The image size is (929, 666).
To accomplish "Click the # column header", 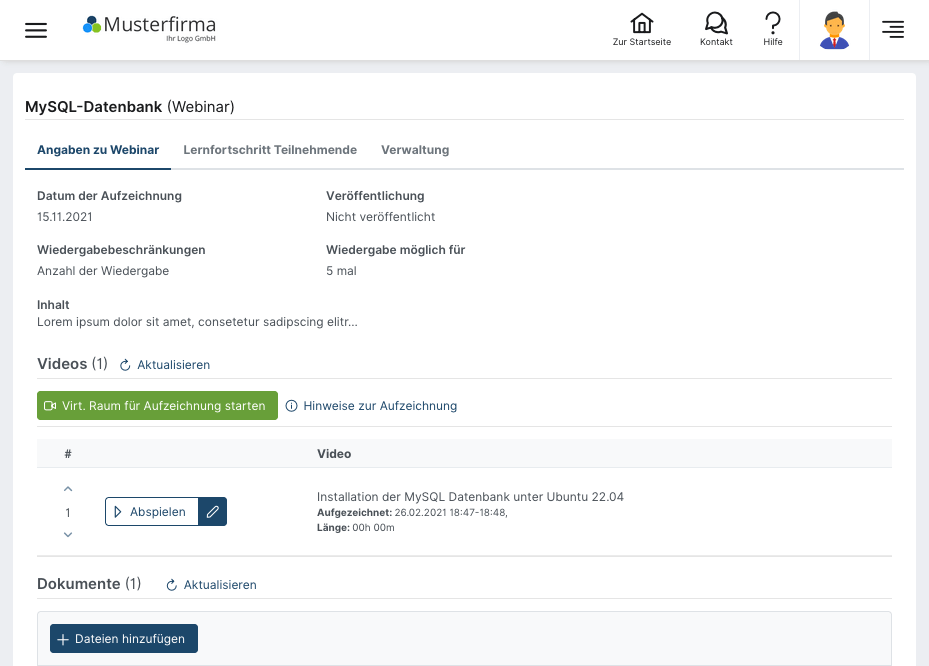I will [x=68, y=454].
